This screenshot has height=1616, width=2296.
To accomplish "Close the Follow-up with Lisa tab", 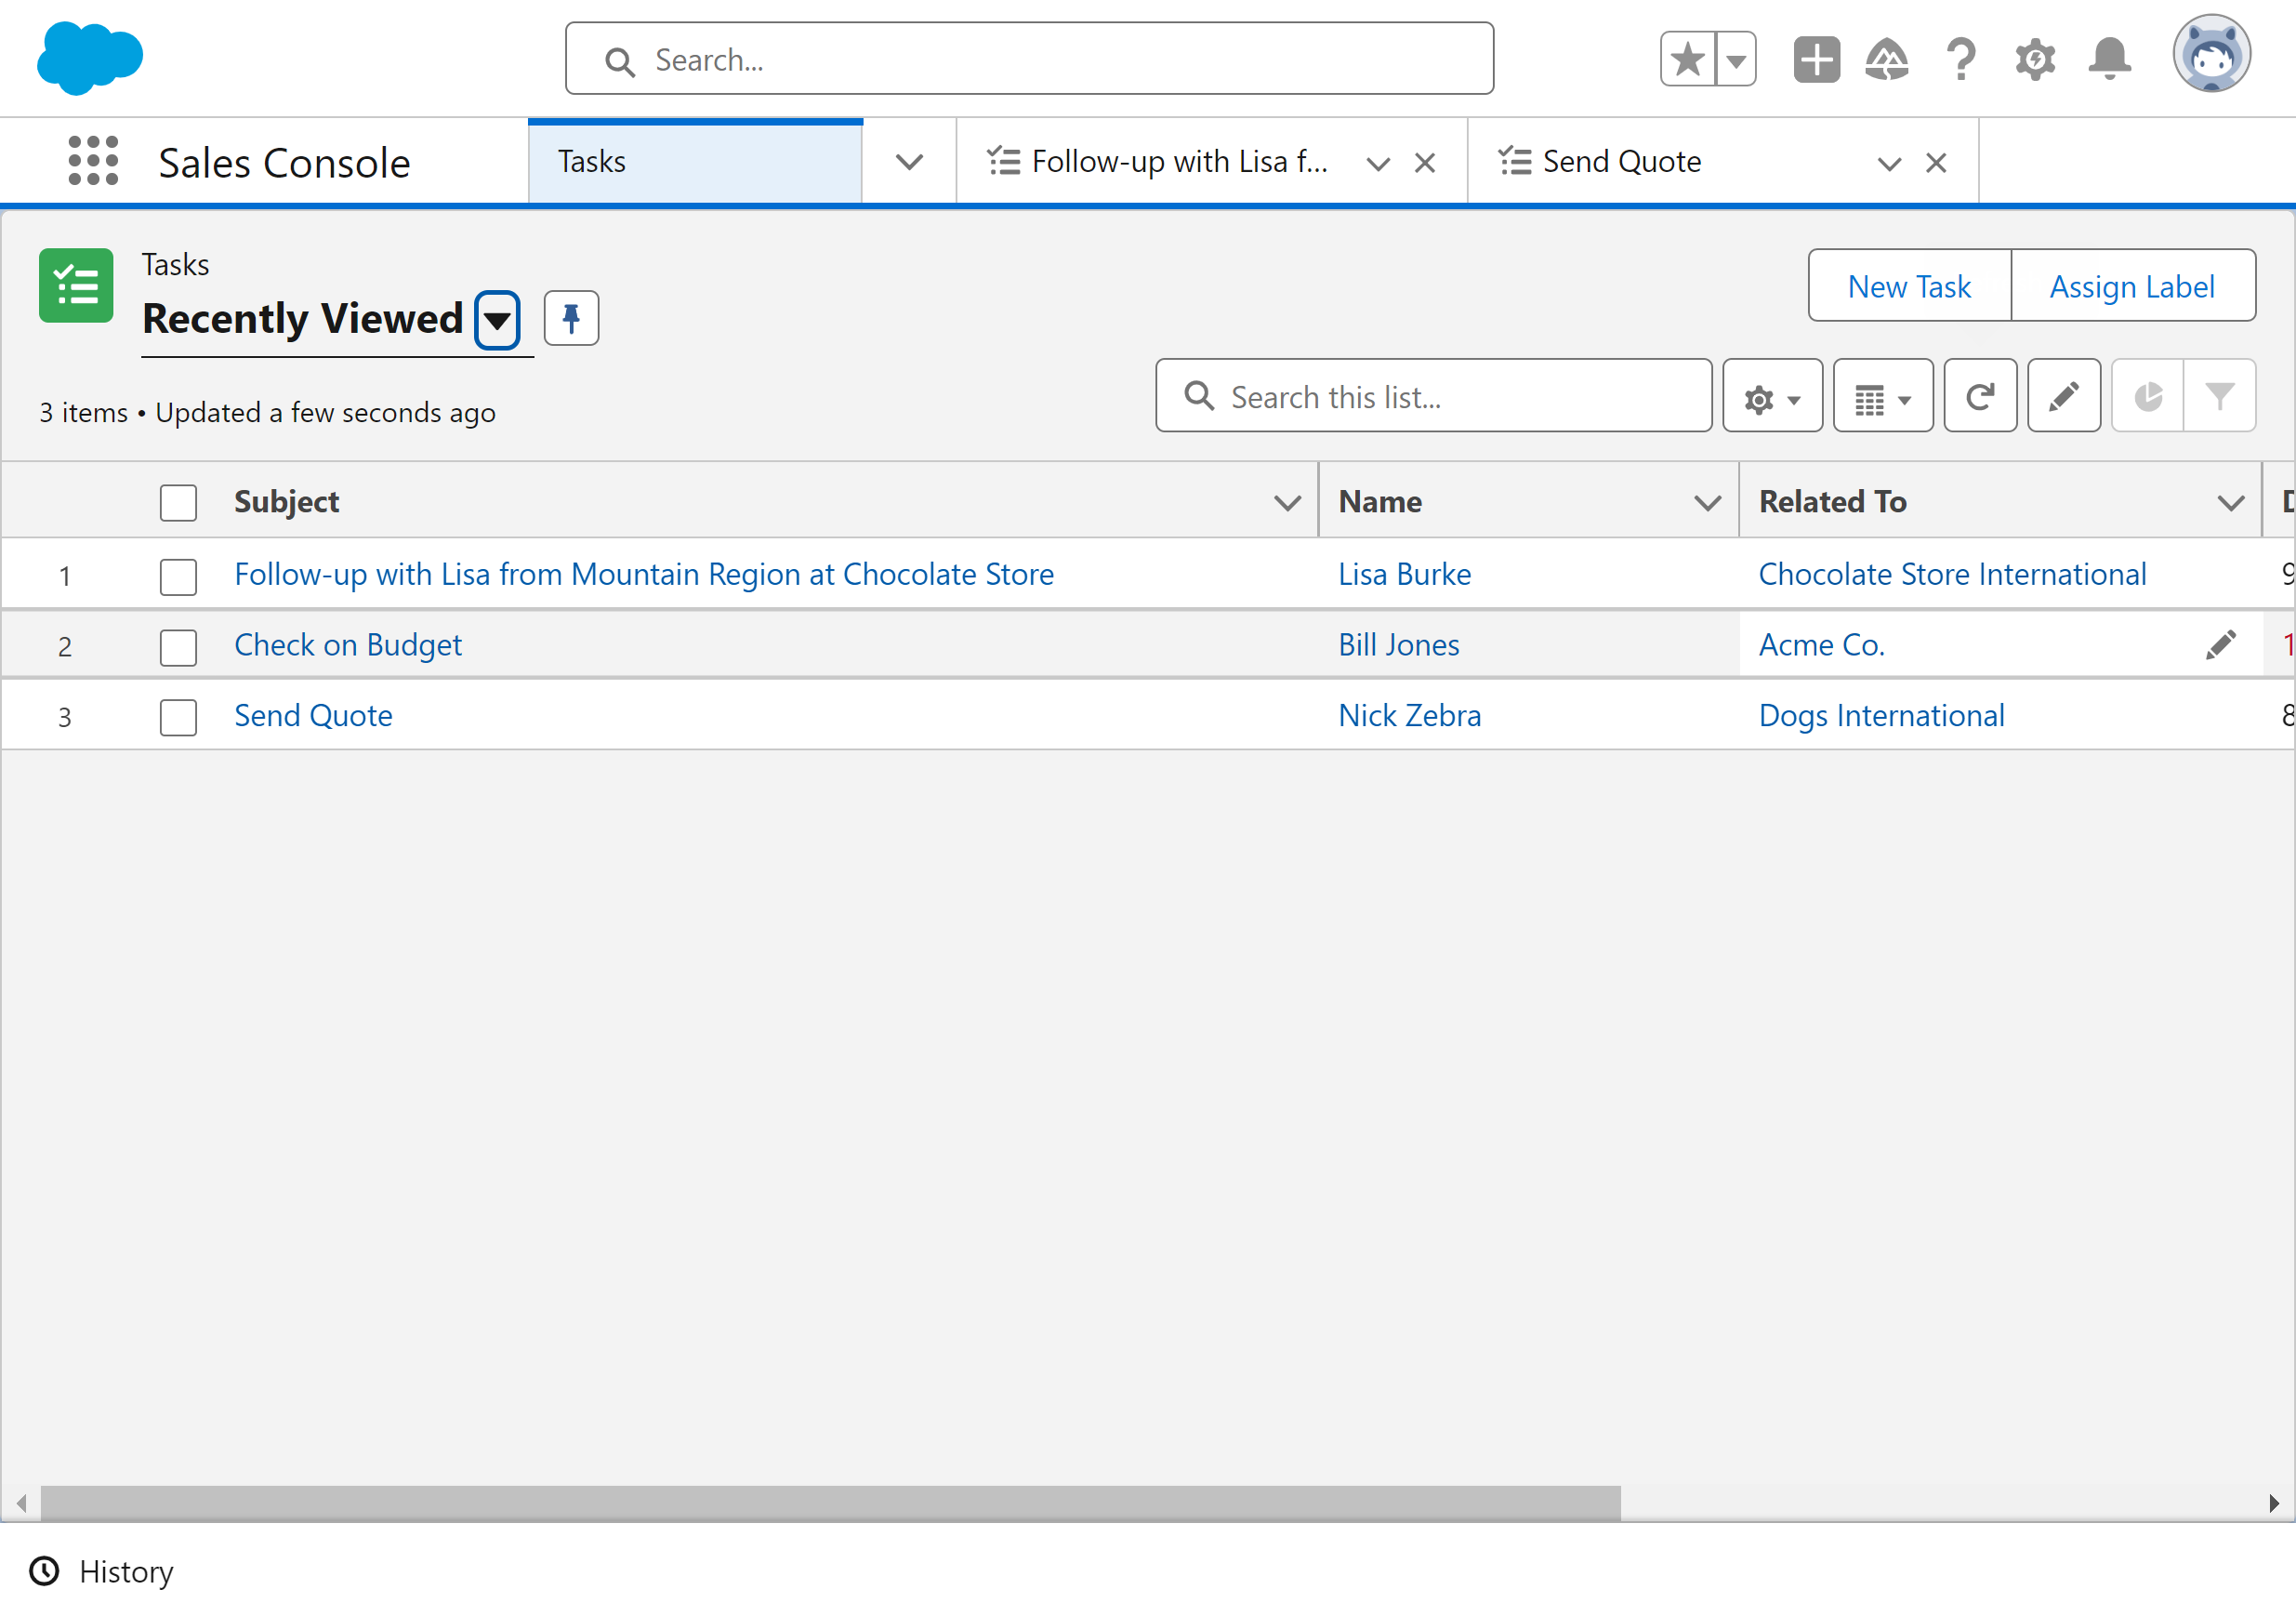I will click(x=1425, y=162).
